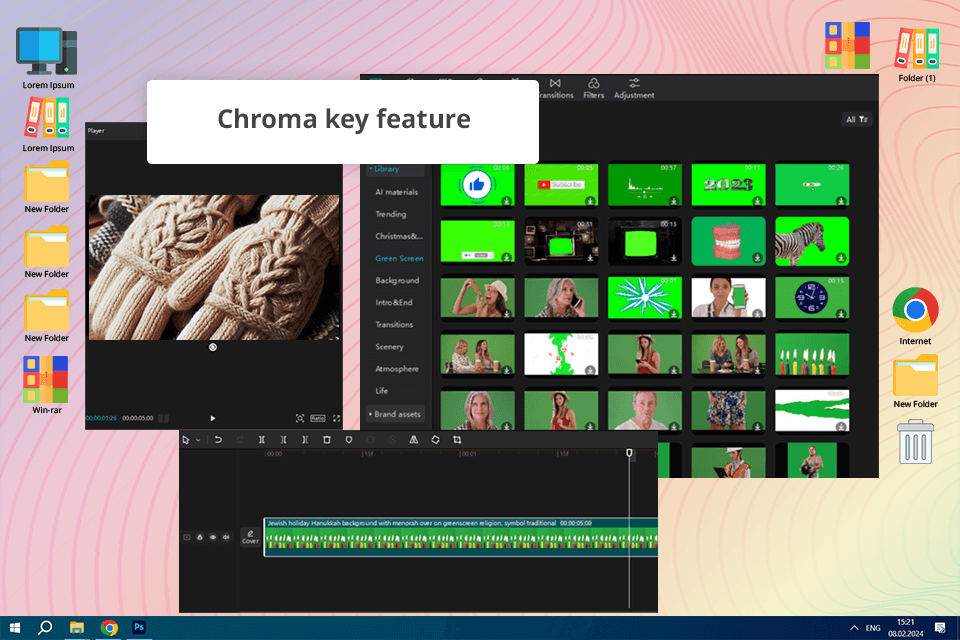Screen dimensions: 960x640
Task: Click the playhead marker on timeline ruler
Action: (629, 453)
